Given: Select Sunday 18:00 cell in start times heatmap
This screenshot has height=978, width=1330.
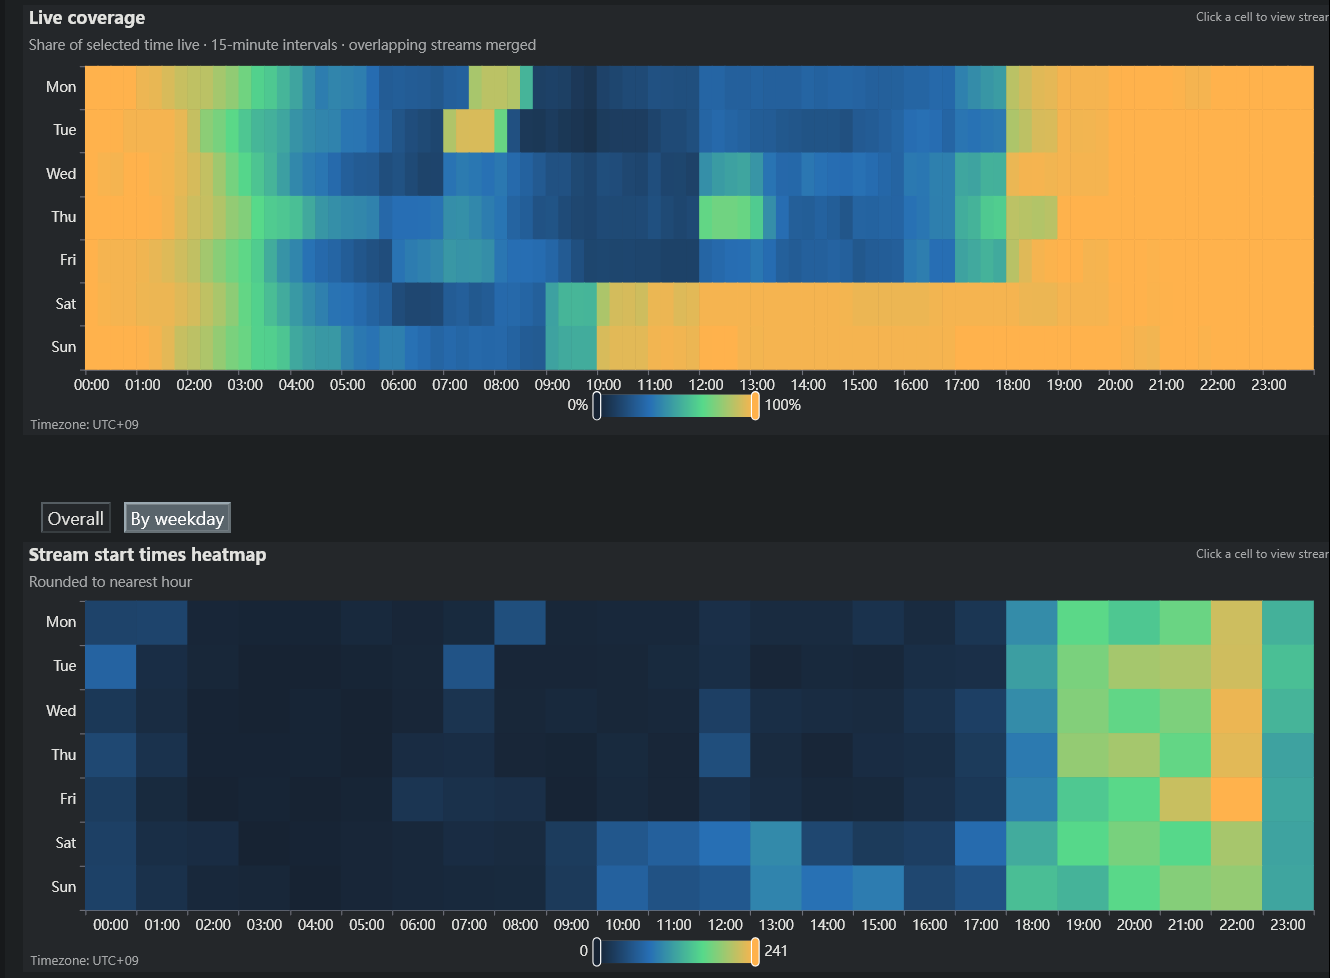Looking at the screenshot, I should pyautogui.click(x=1032, y=887).
